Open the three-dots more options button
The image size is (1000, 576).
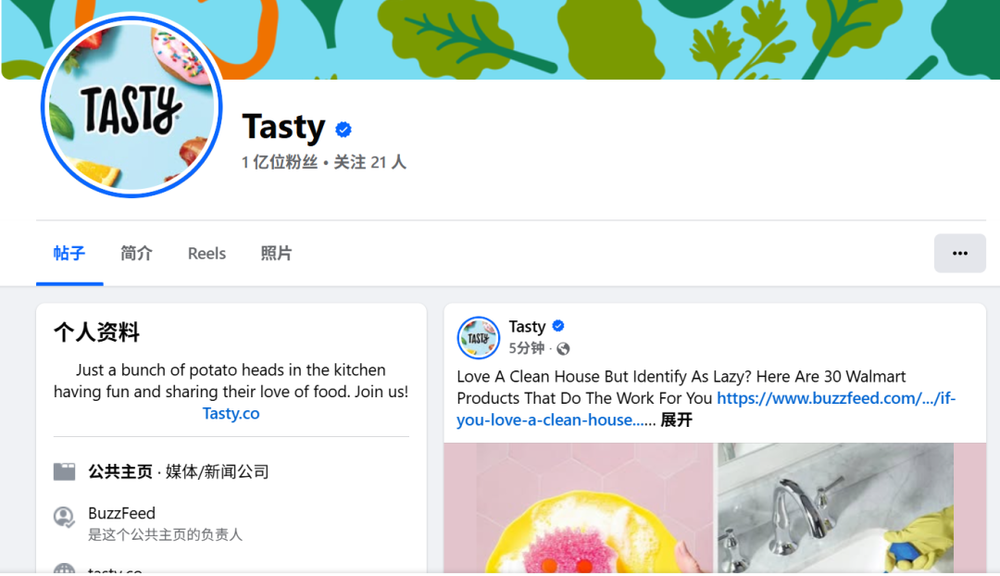click(960, 253)
